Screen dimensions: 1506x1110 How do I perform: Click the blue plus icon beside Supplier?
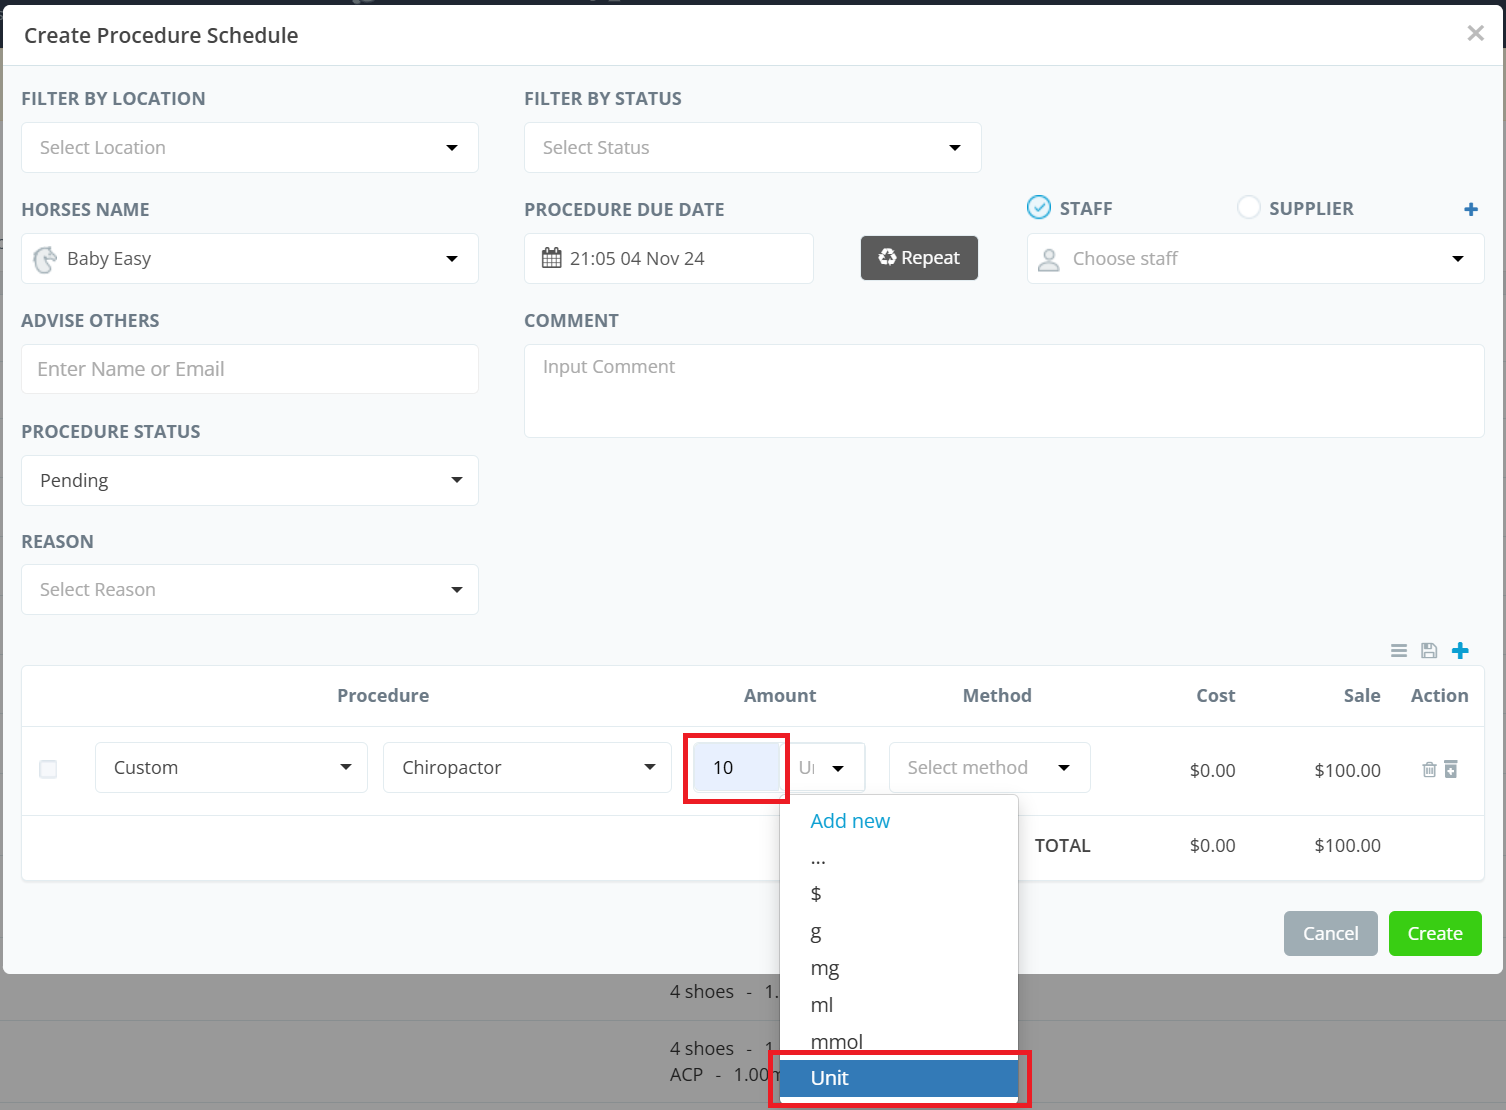click(x=1470, y=209)
